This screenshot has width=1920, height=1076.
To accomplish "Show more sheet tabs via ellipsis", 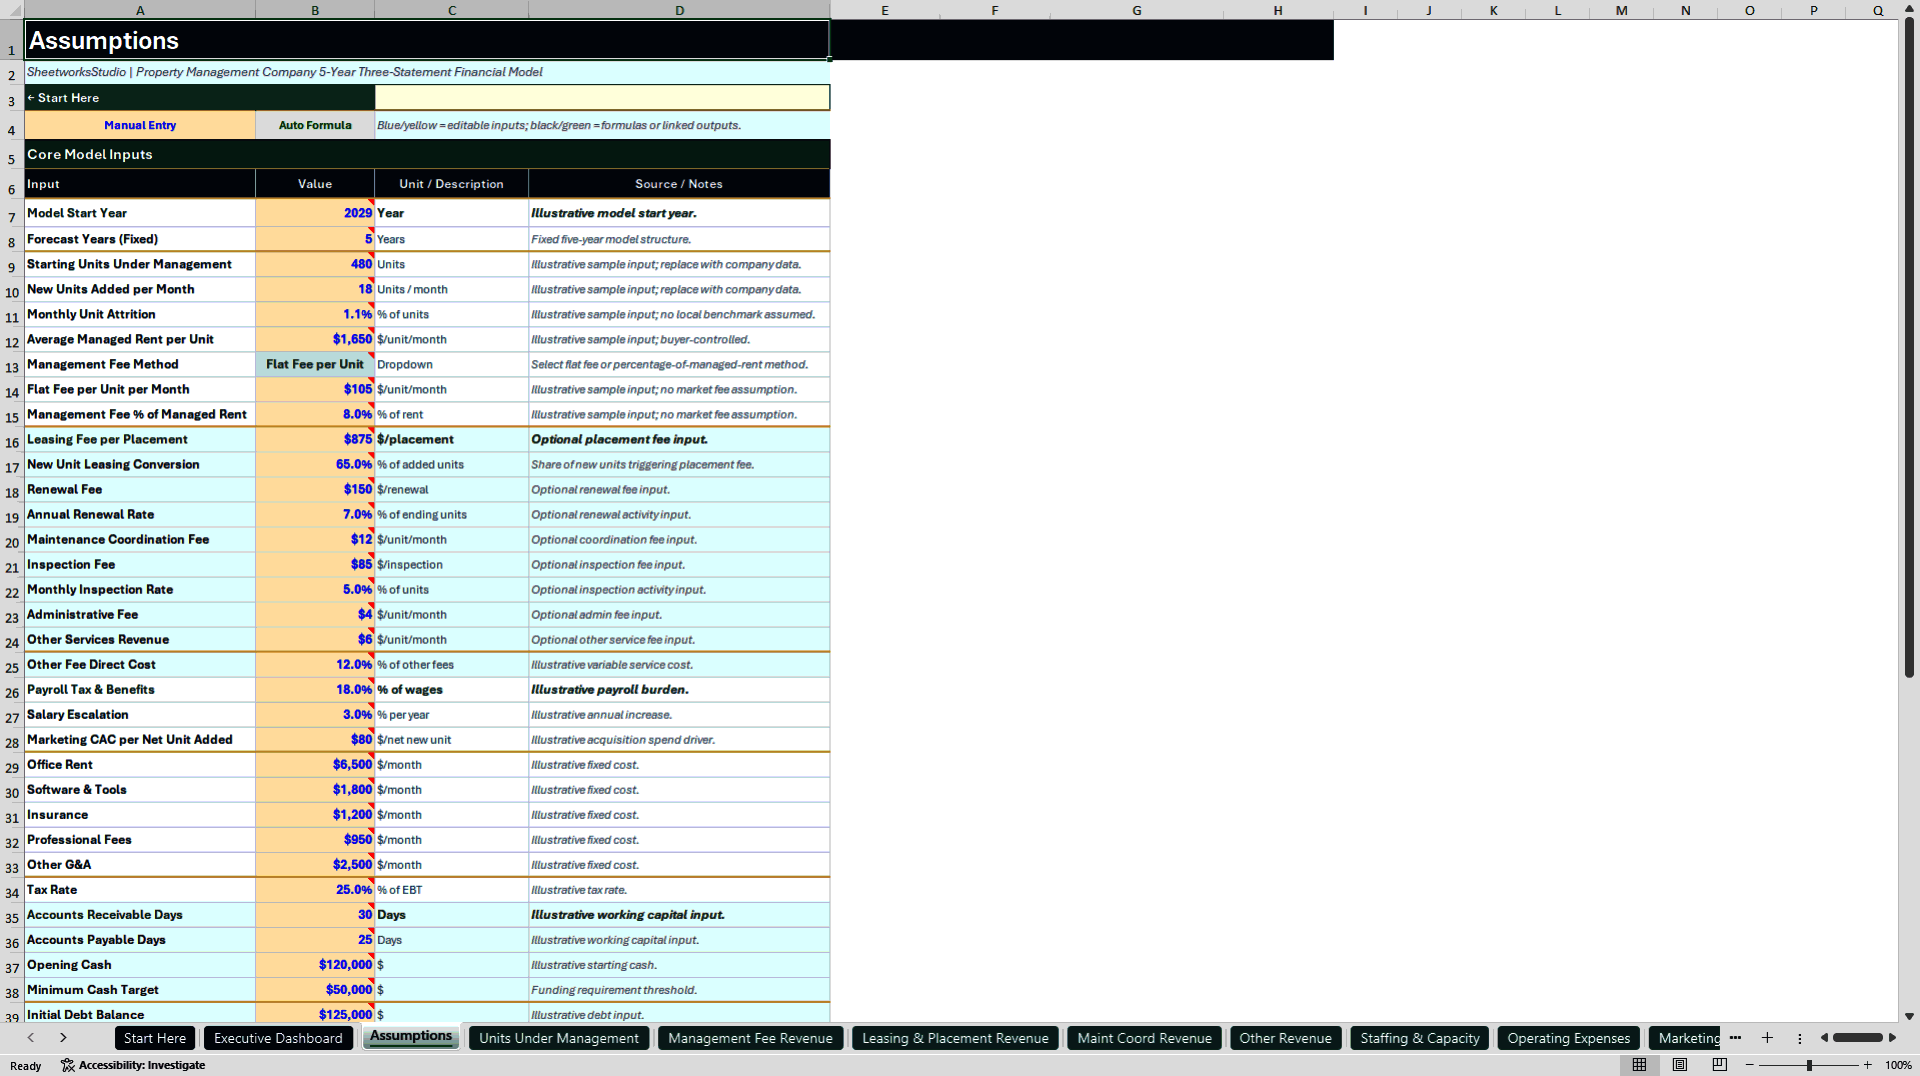I will pos(1735,1038).
